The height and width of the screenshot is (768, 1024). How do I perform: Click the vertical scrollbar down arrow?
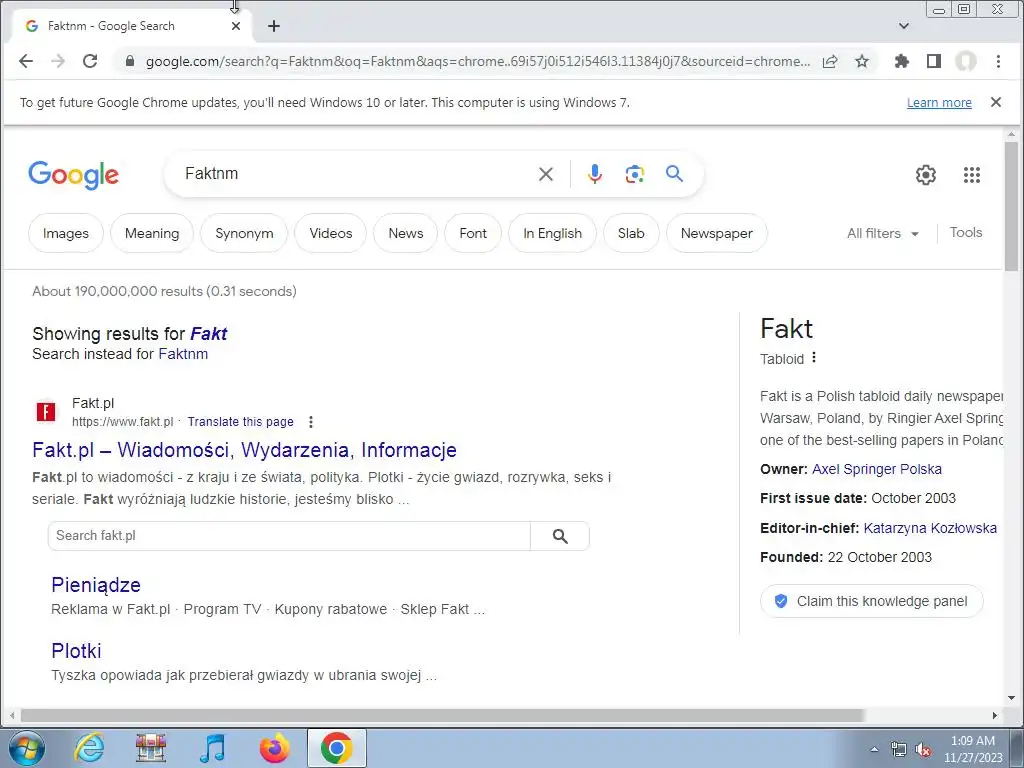tap(1011, 698)
